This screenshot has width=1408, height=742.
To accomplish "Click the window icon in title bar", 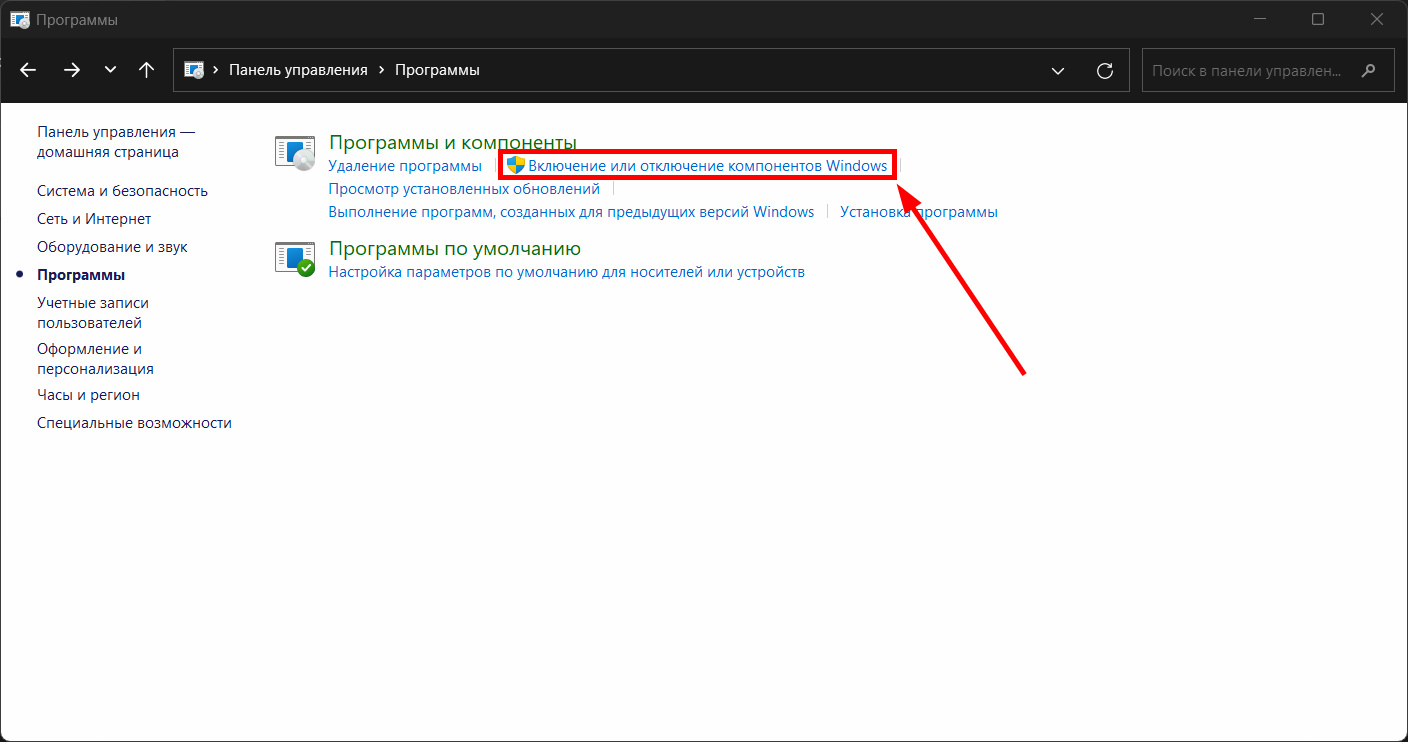I will click(x=19, y=19).
